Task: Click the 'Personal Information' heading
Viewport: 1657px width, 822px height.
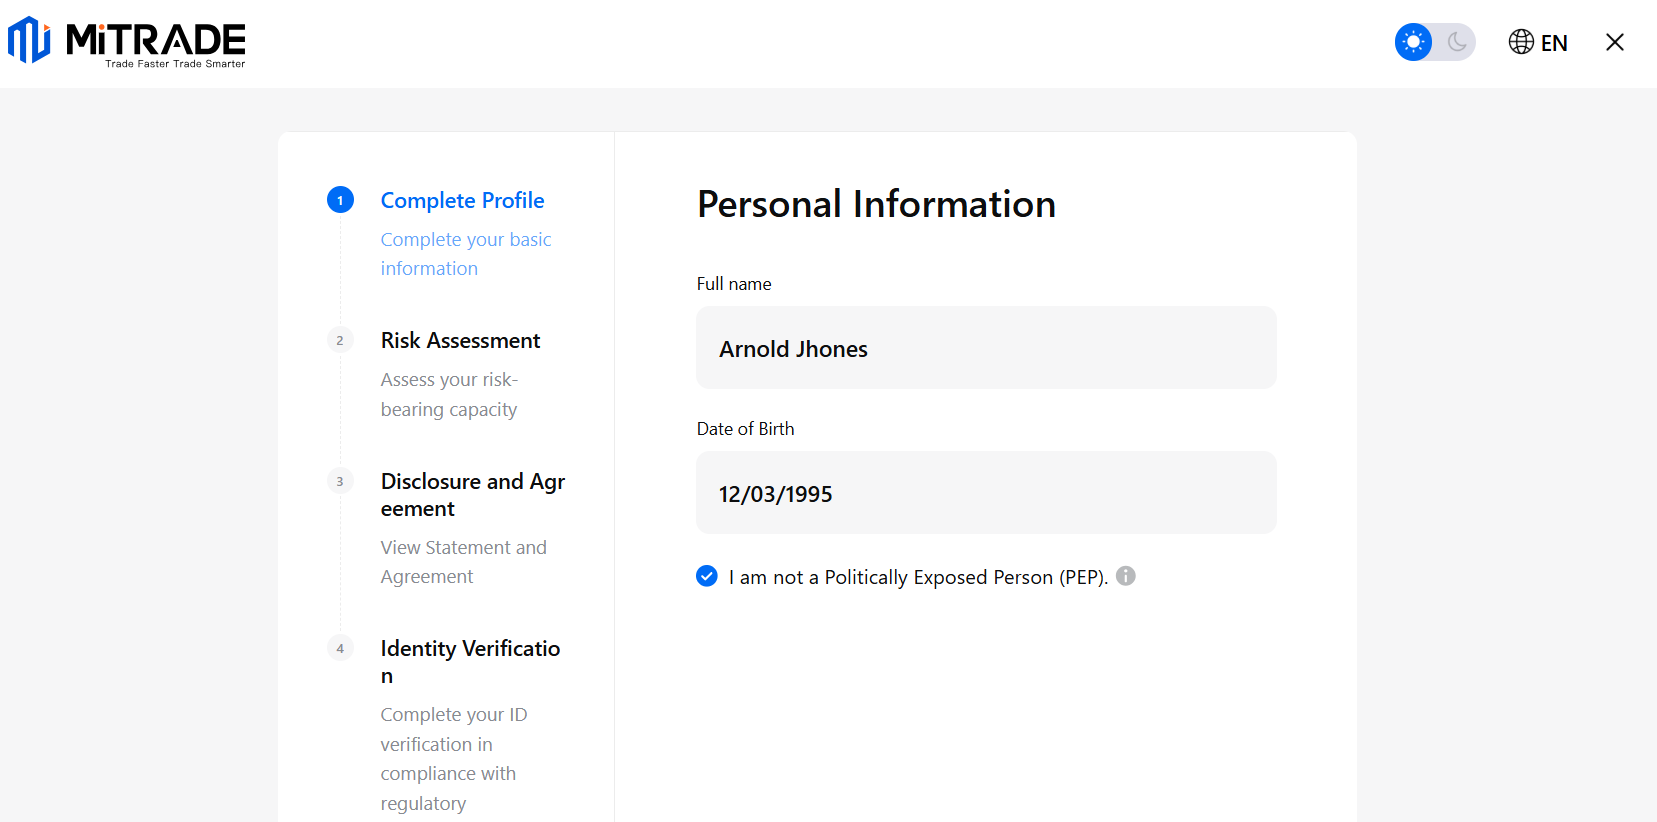Action: pos(876,204)
